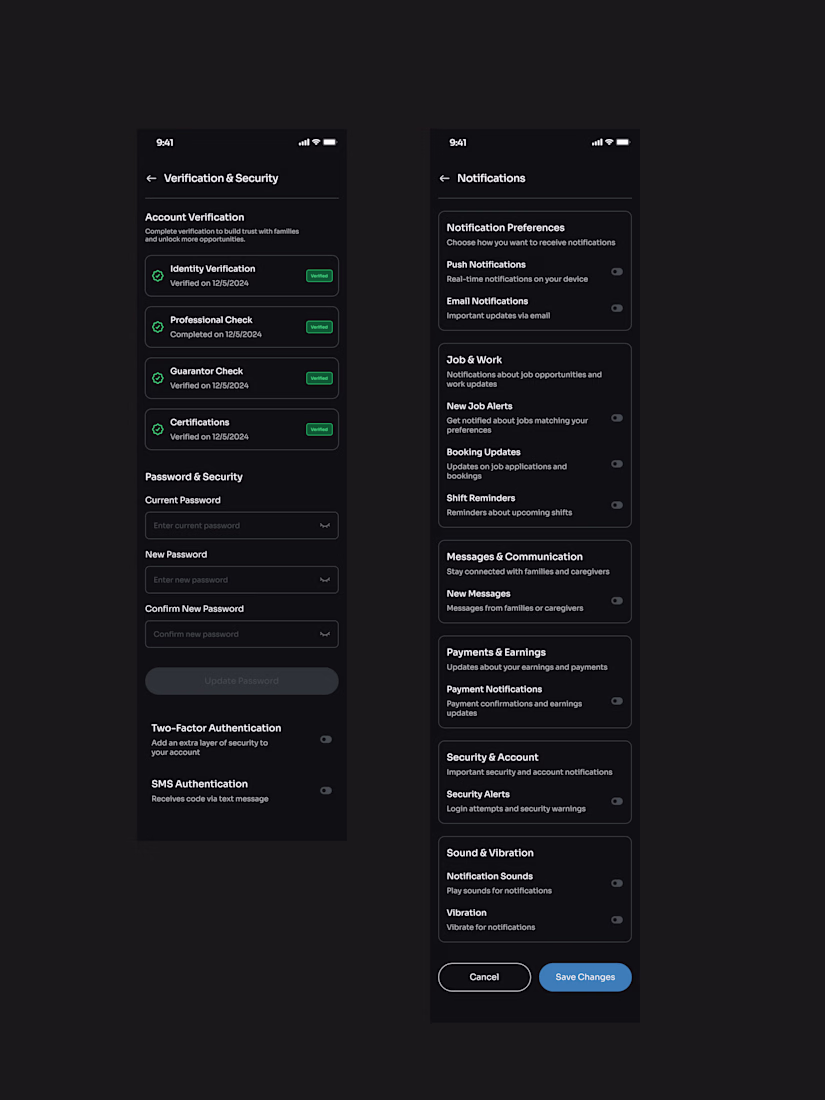Click the Cancel button
This screenshot has height=1100, width=825.
tap(484, 977)
